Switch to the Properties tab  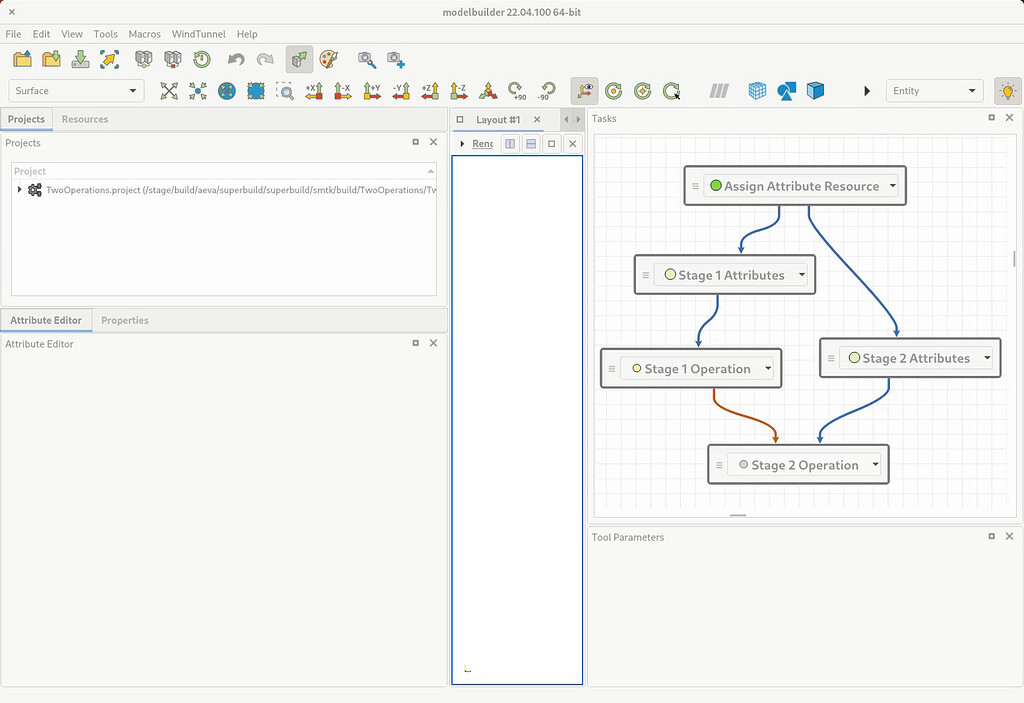coord(125,320)
